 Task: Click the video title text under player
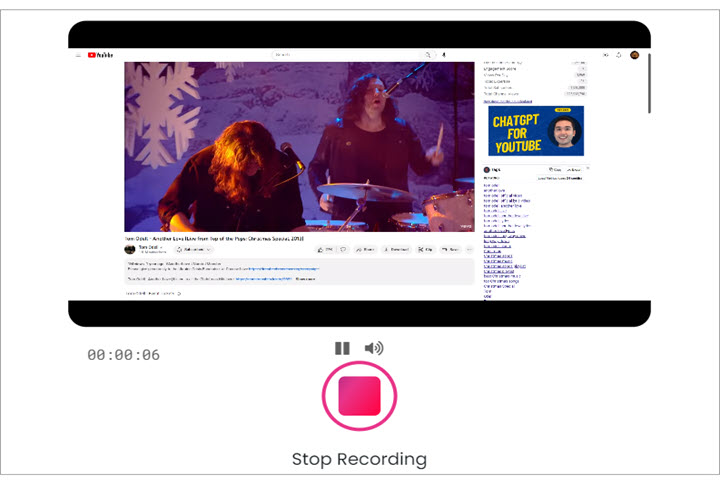coord(214,239)
